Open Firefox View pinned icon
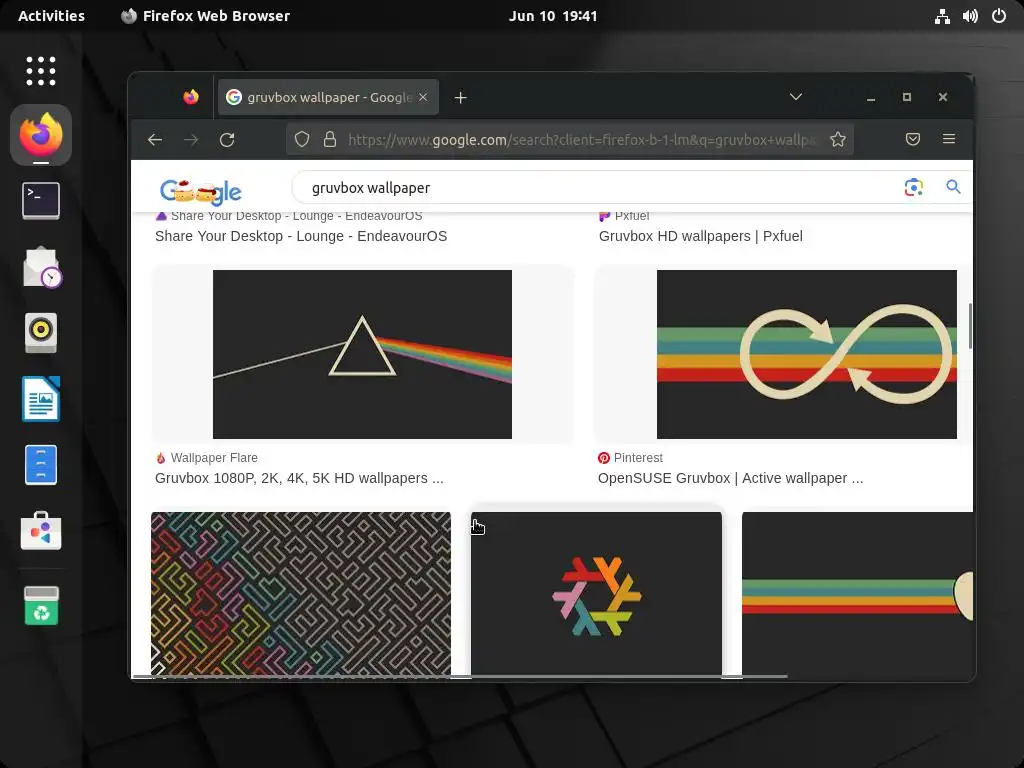Image resolution: width=1024 pixels, height=768 pixels. (x=191, y=97)
